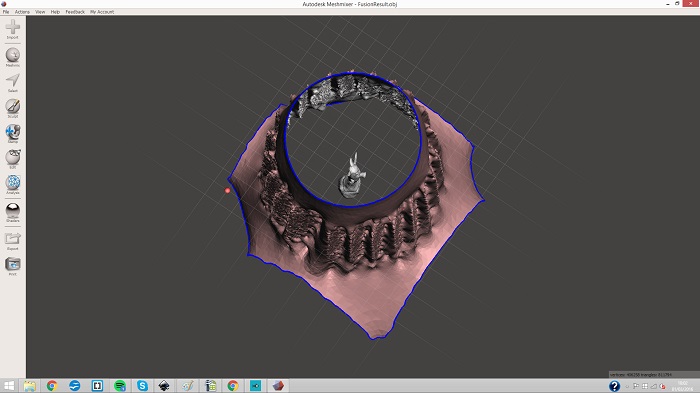Open the Windows Start menu
Screen dimensions: 700x393
(x=8, y=386)
